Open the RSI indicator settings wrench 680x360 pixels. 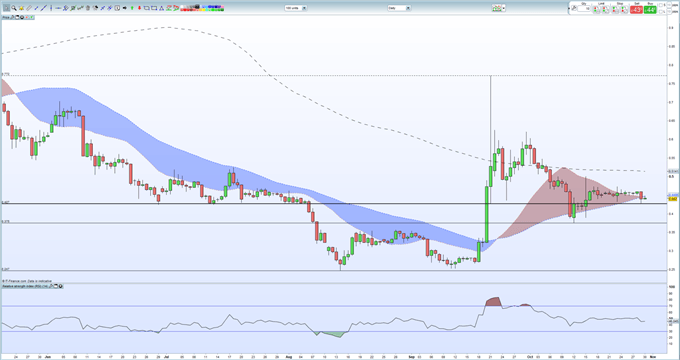click(x=50, y=286)
